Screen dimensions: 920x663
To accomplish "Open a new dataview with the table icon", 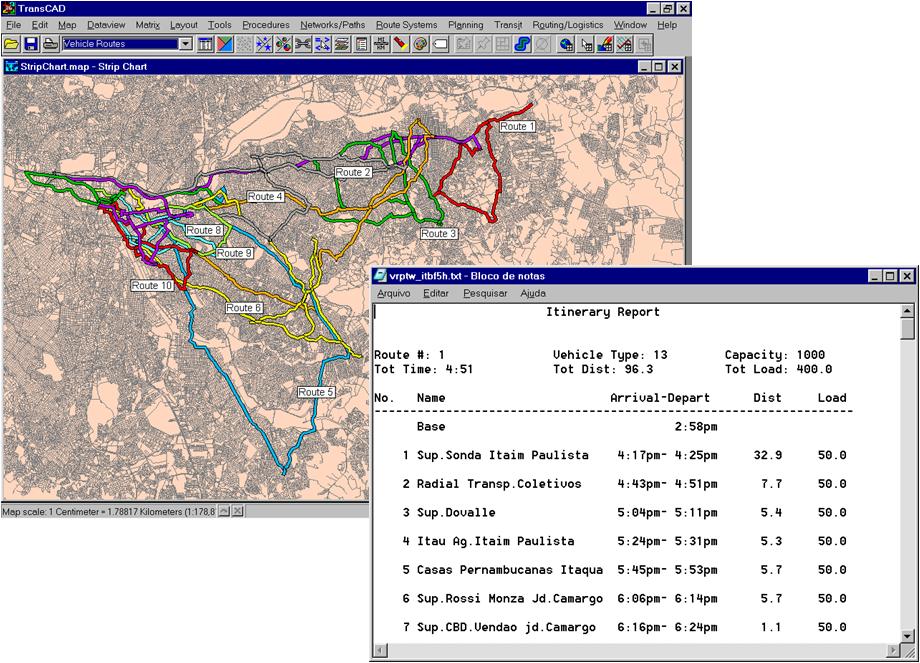I will coord(205,44).
